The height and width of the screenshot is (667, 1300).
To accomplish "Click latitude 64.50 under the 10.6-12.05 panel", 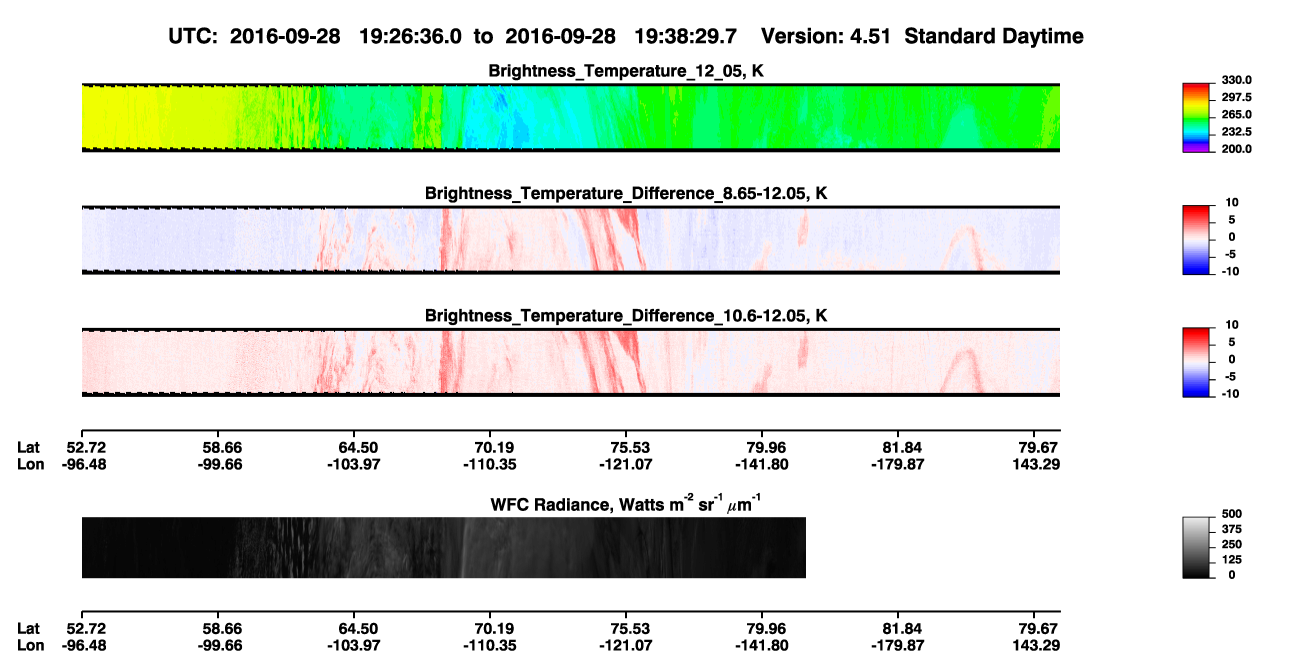I will pos(359,447).
